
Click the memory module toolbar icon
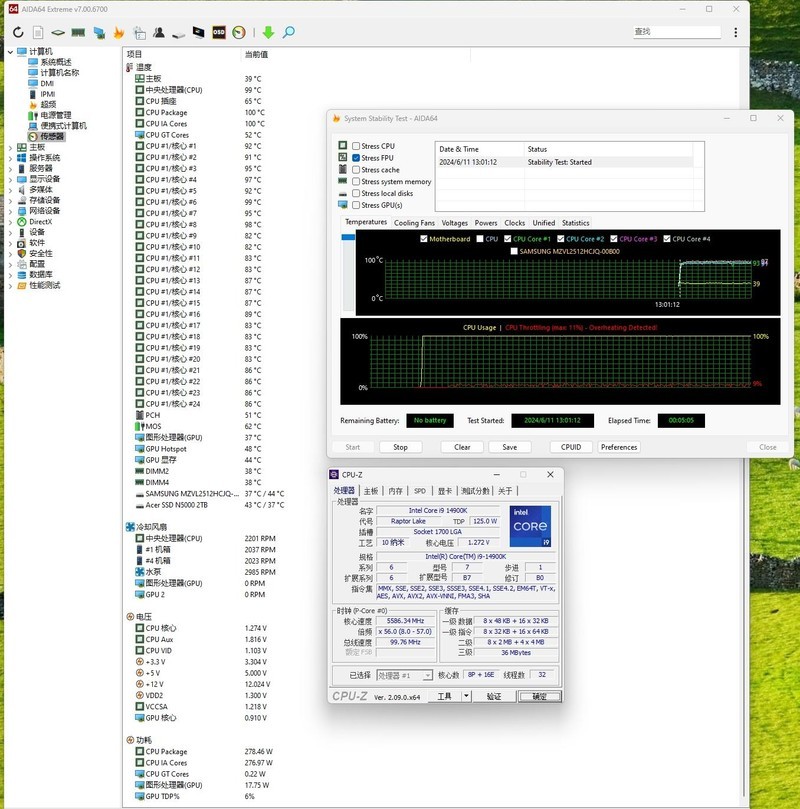pyautogui.click(x=77, y=33)
